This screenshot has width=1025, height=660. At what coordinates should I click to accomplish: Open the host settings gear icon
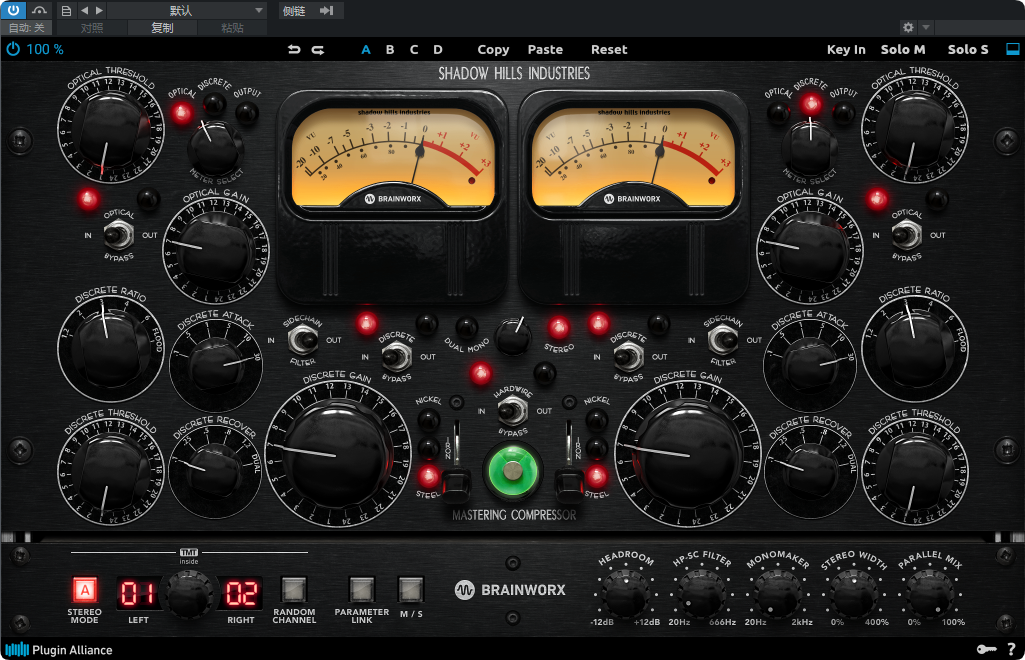(x=908, y=27)
